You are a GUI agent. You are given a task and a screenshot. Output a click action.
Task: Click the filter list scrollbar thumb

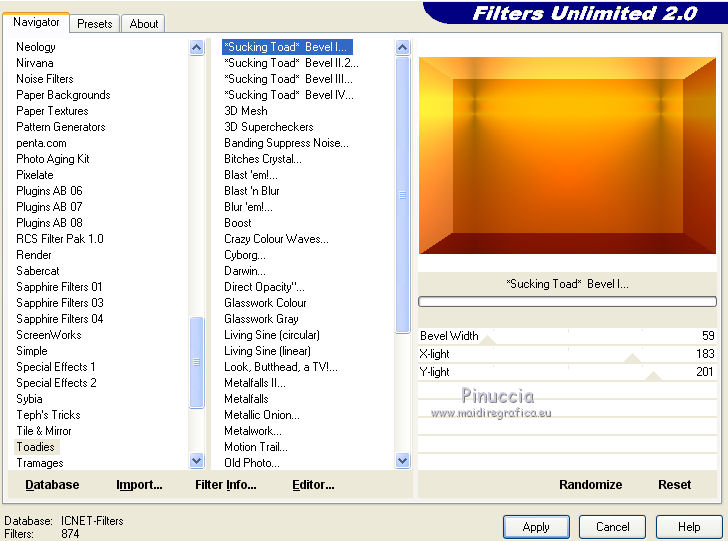pos(403,195)
